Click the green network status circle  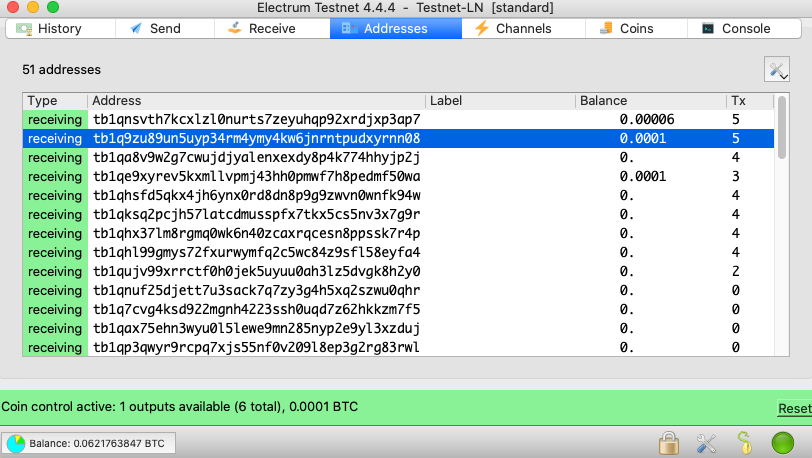[782, 443]
